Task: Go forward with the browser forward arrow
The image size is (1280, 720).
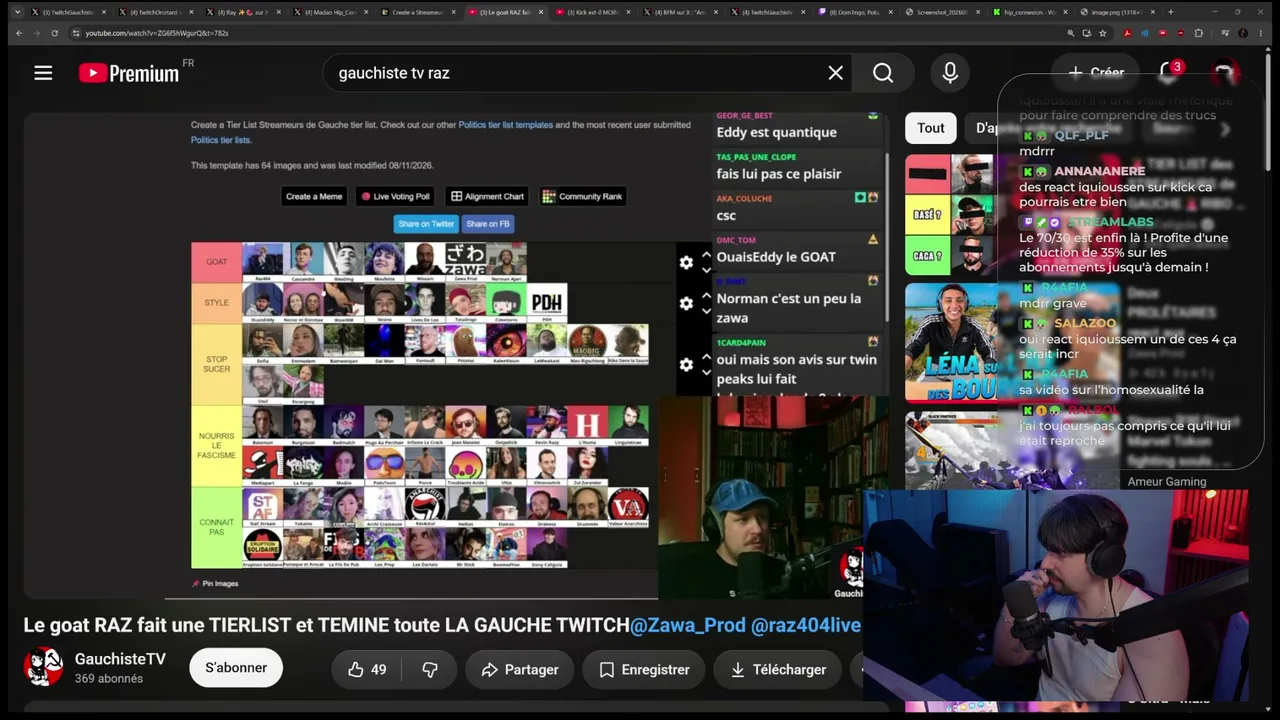Action: pyautogui.click(x=36, y=33)
